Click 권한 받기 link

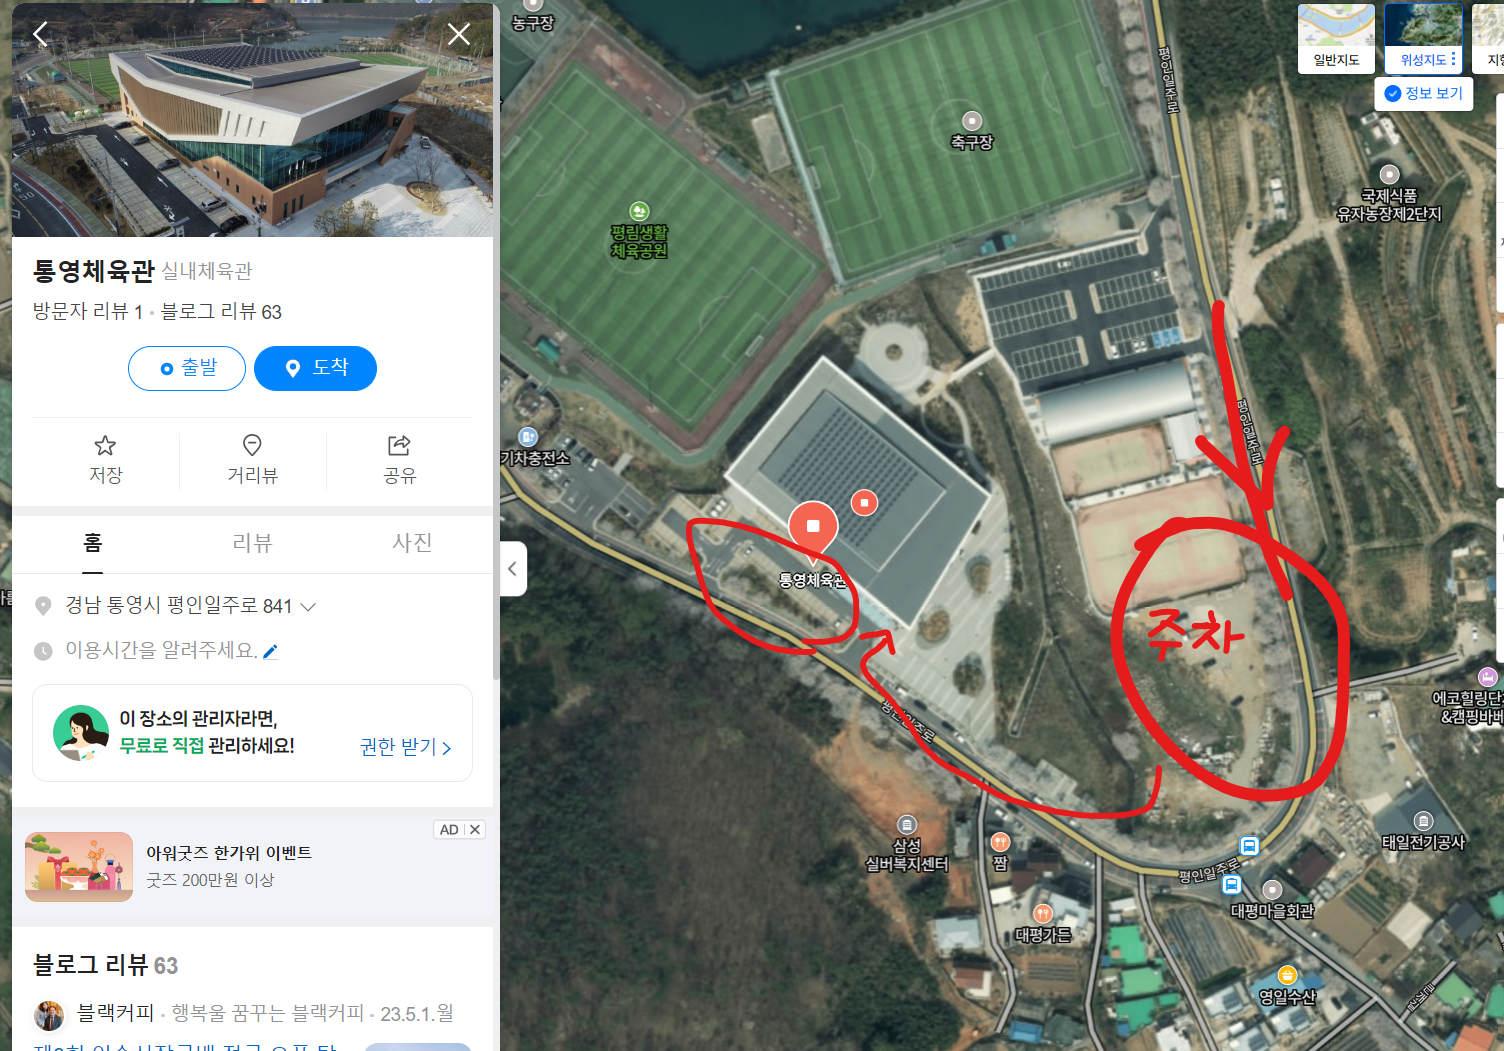click(406, 747)
